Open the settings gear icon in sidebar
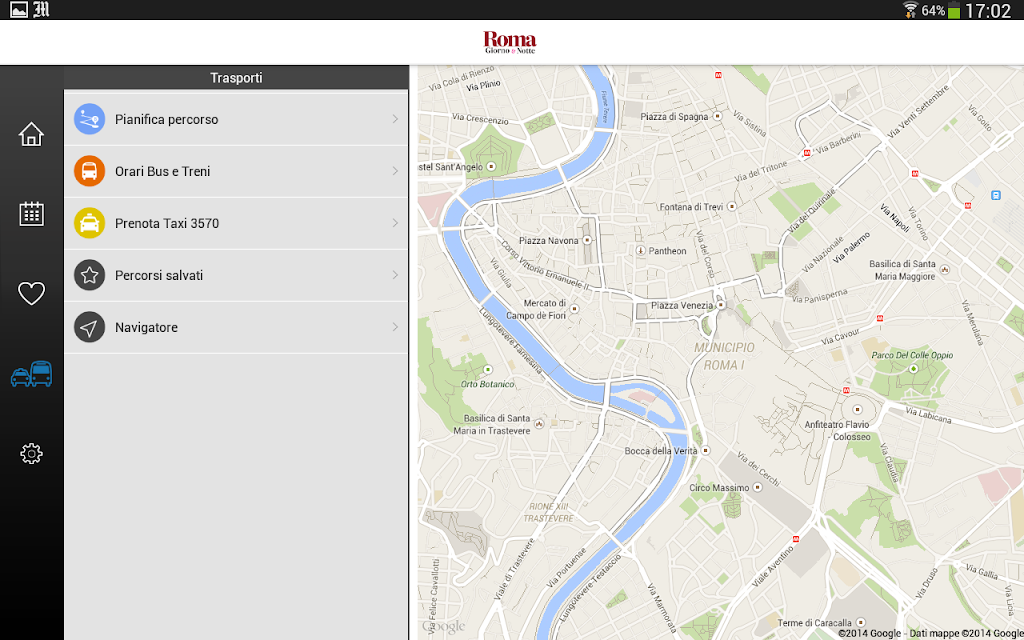The height and width of the screenshot is (640, 1024). click(x=31, y=453)
